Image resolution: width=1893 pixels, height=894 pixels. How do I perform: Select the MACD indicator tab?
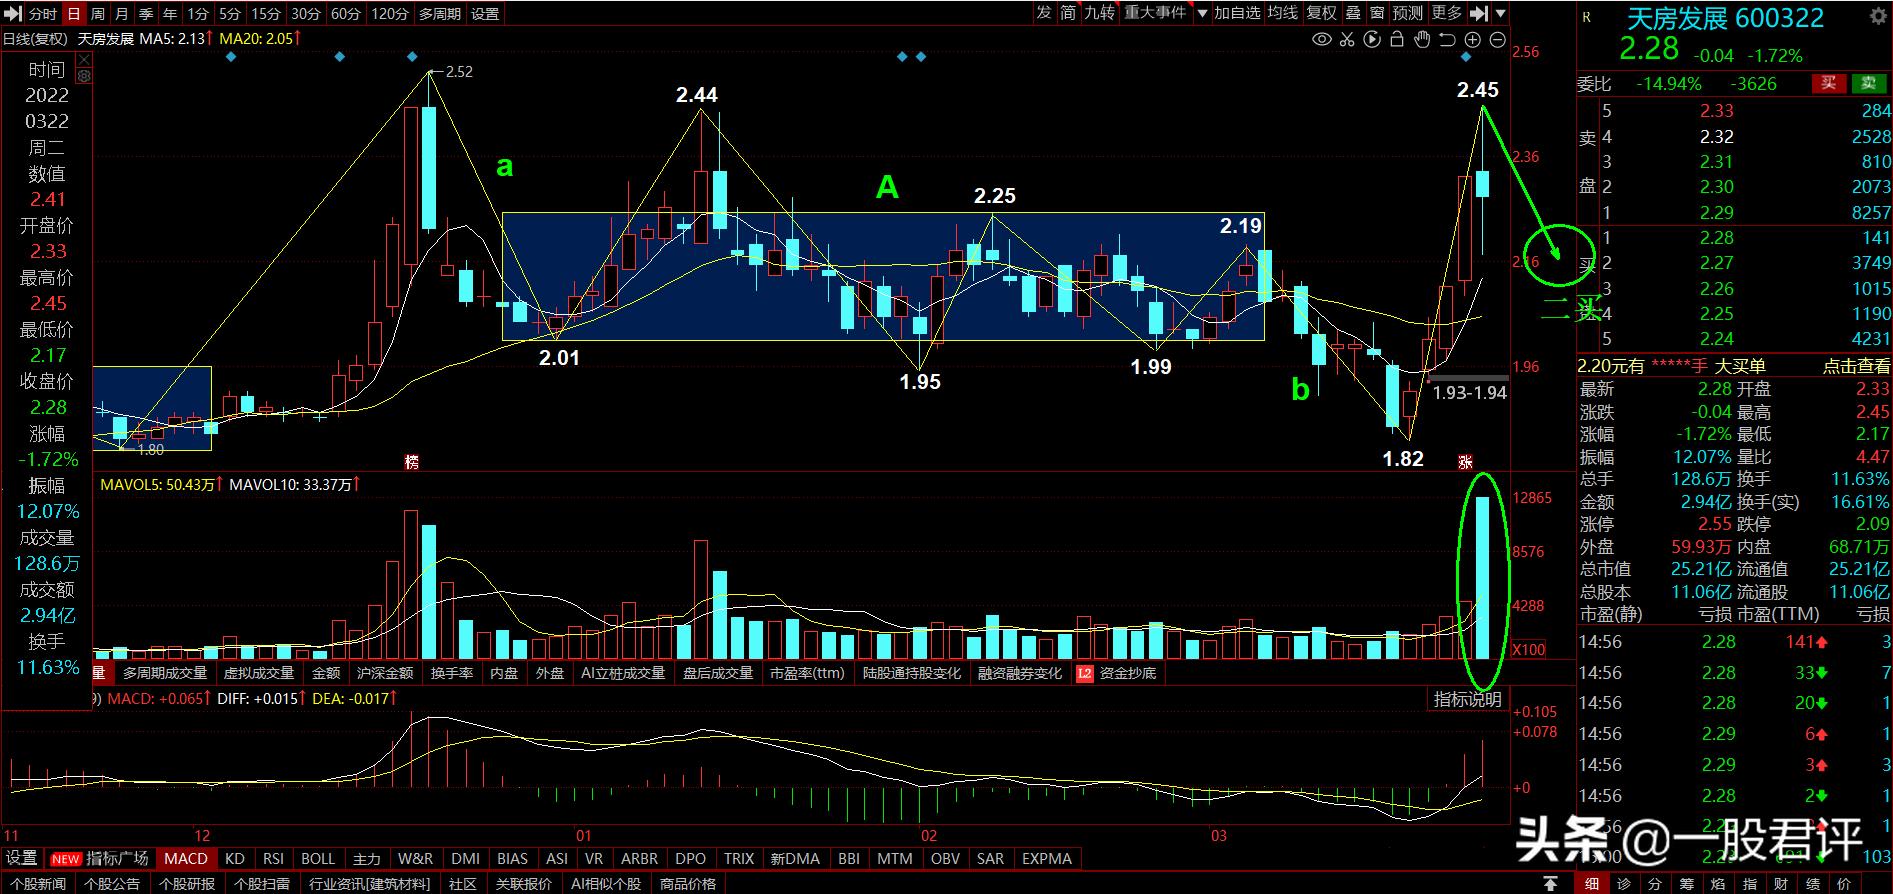pyautogui.click(x=186, y=859)
